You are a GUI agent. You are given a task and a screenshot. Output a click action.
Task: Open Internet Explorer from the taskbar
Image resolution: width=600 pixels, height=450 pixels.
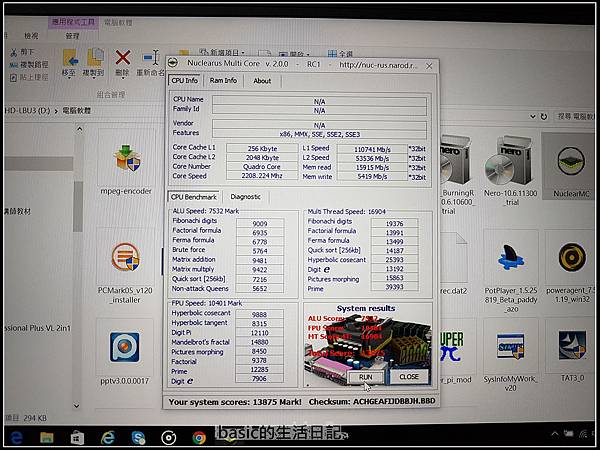tap(108, 437)
